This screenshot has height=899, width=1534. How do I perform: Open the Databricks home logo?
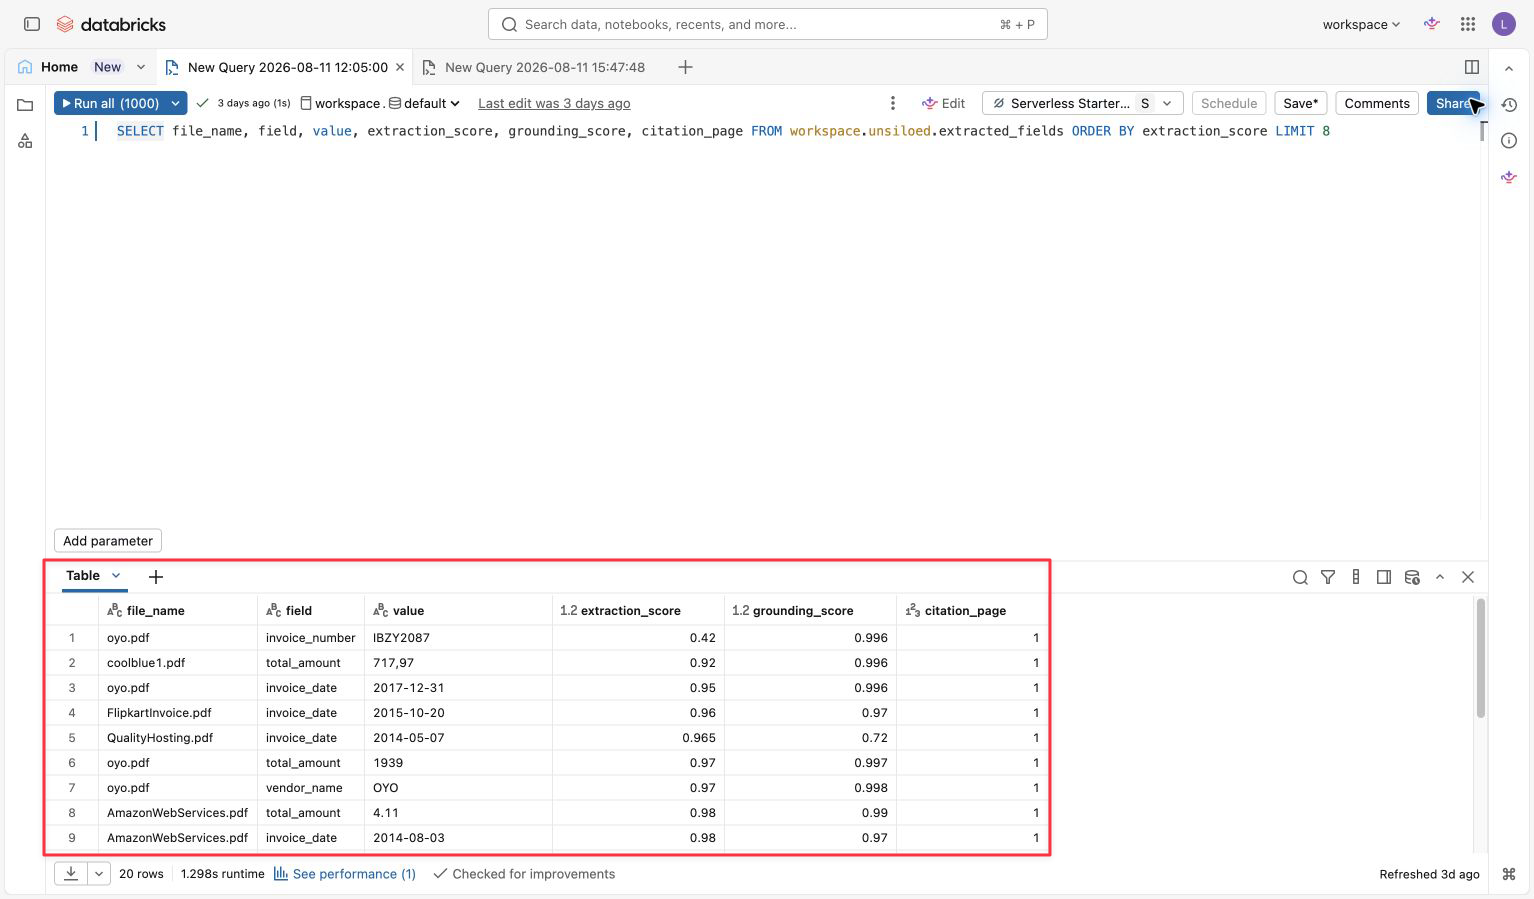click(x=111, y=24)
